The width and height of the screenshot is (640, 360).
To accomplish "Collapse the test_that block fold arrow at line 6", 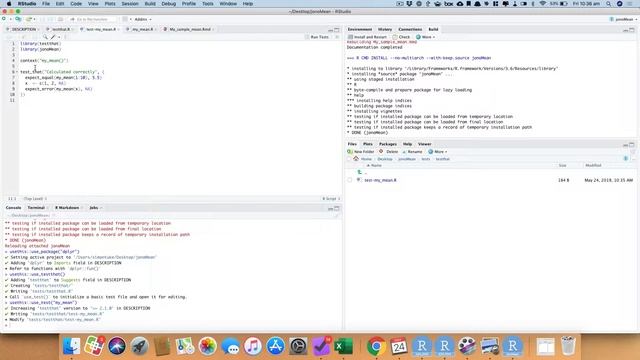I will (x=17, y=72).
